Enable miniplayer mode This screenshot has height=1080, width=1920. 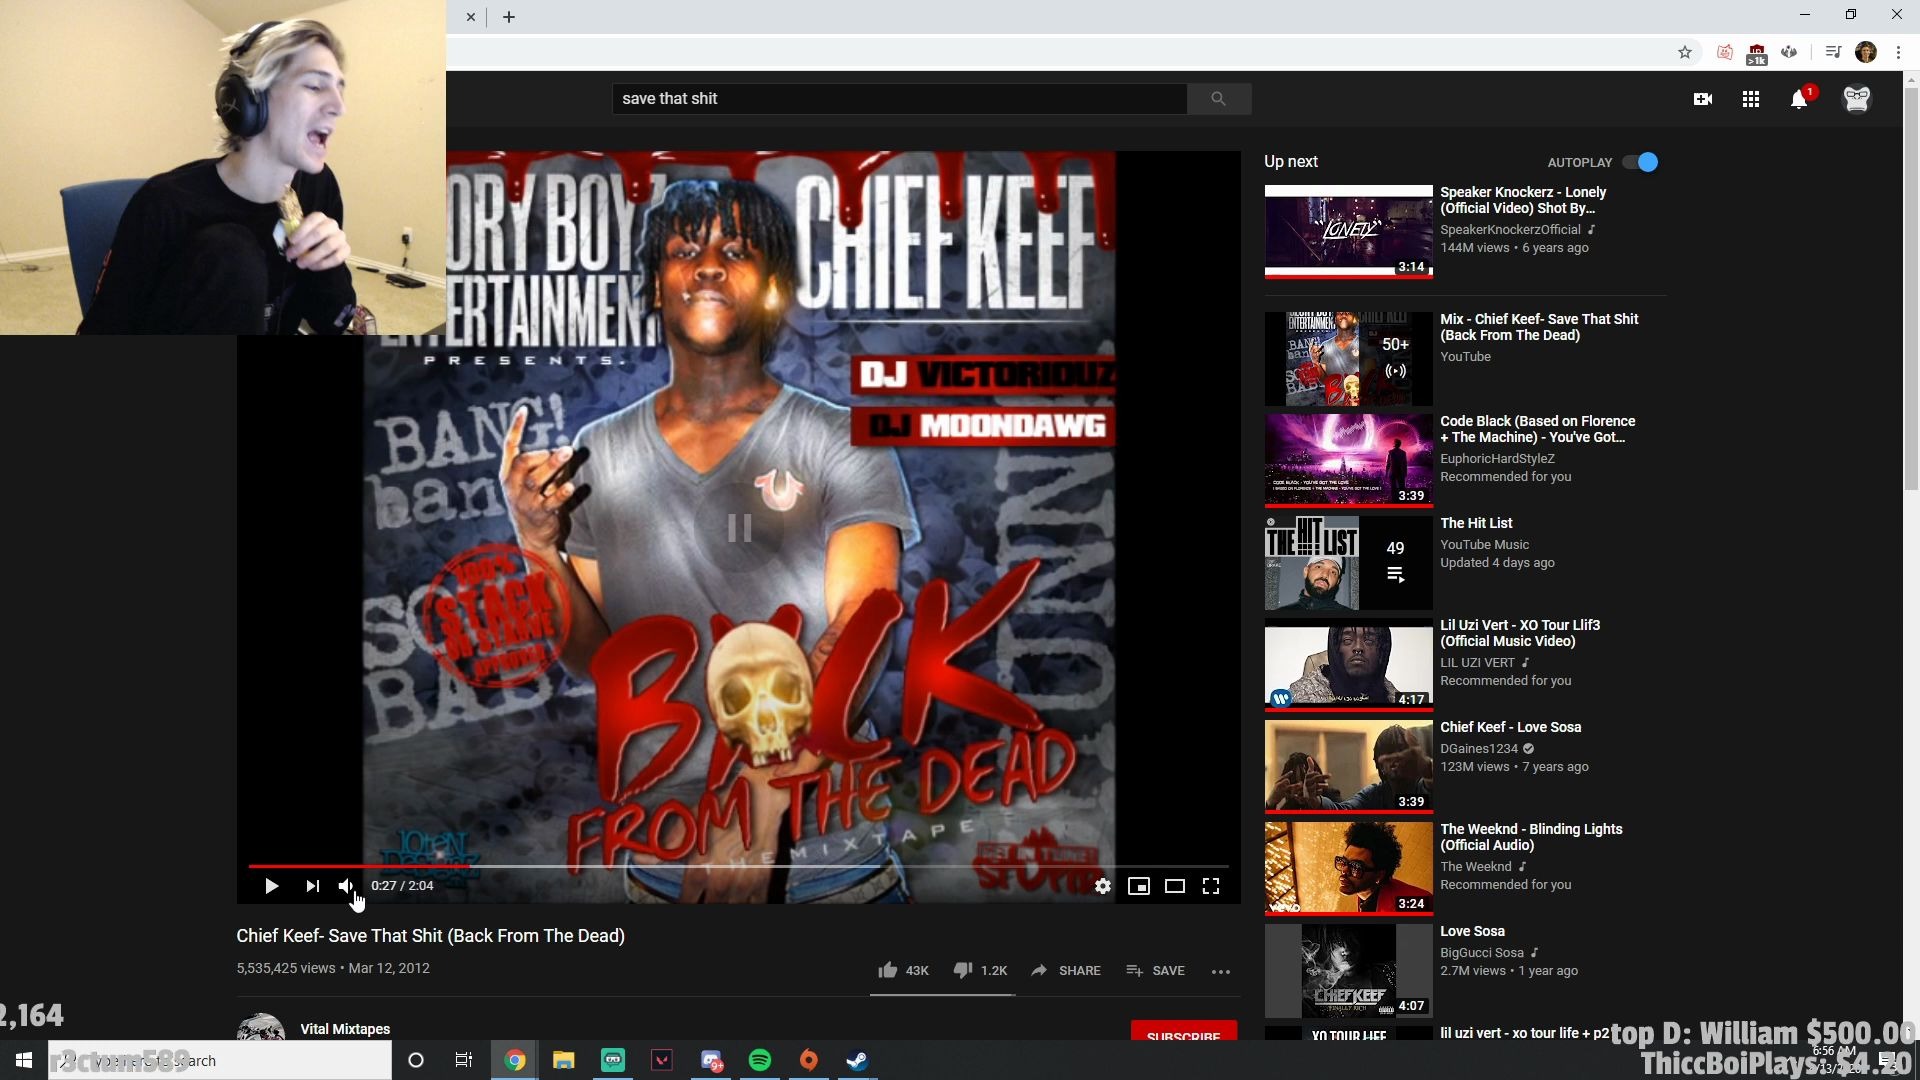tap(1138, 886)
